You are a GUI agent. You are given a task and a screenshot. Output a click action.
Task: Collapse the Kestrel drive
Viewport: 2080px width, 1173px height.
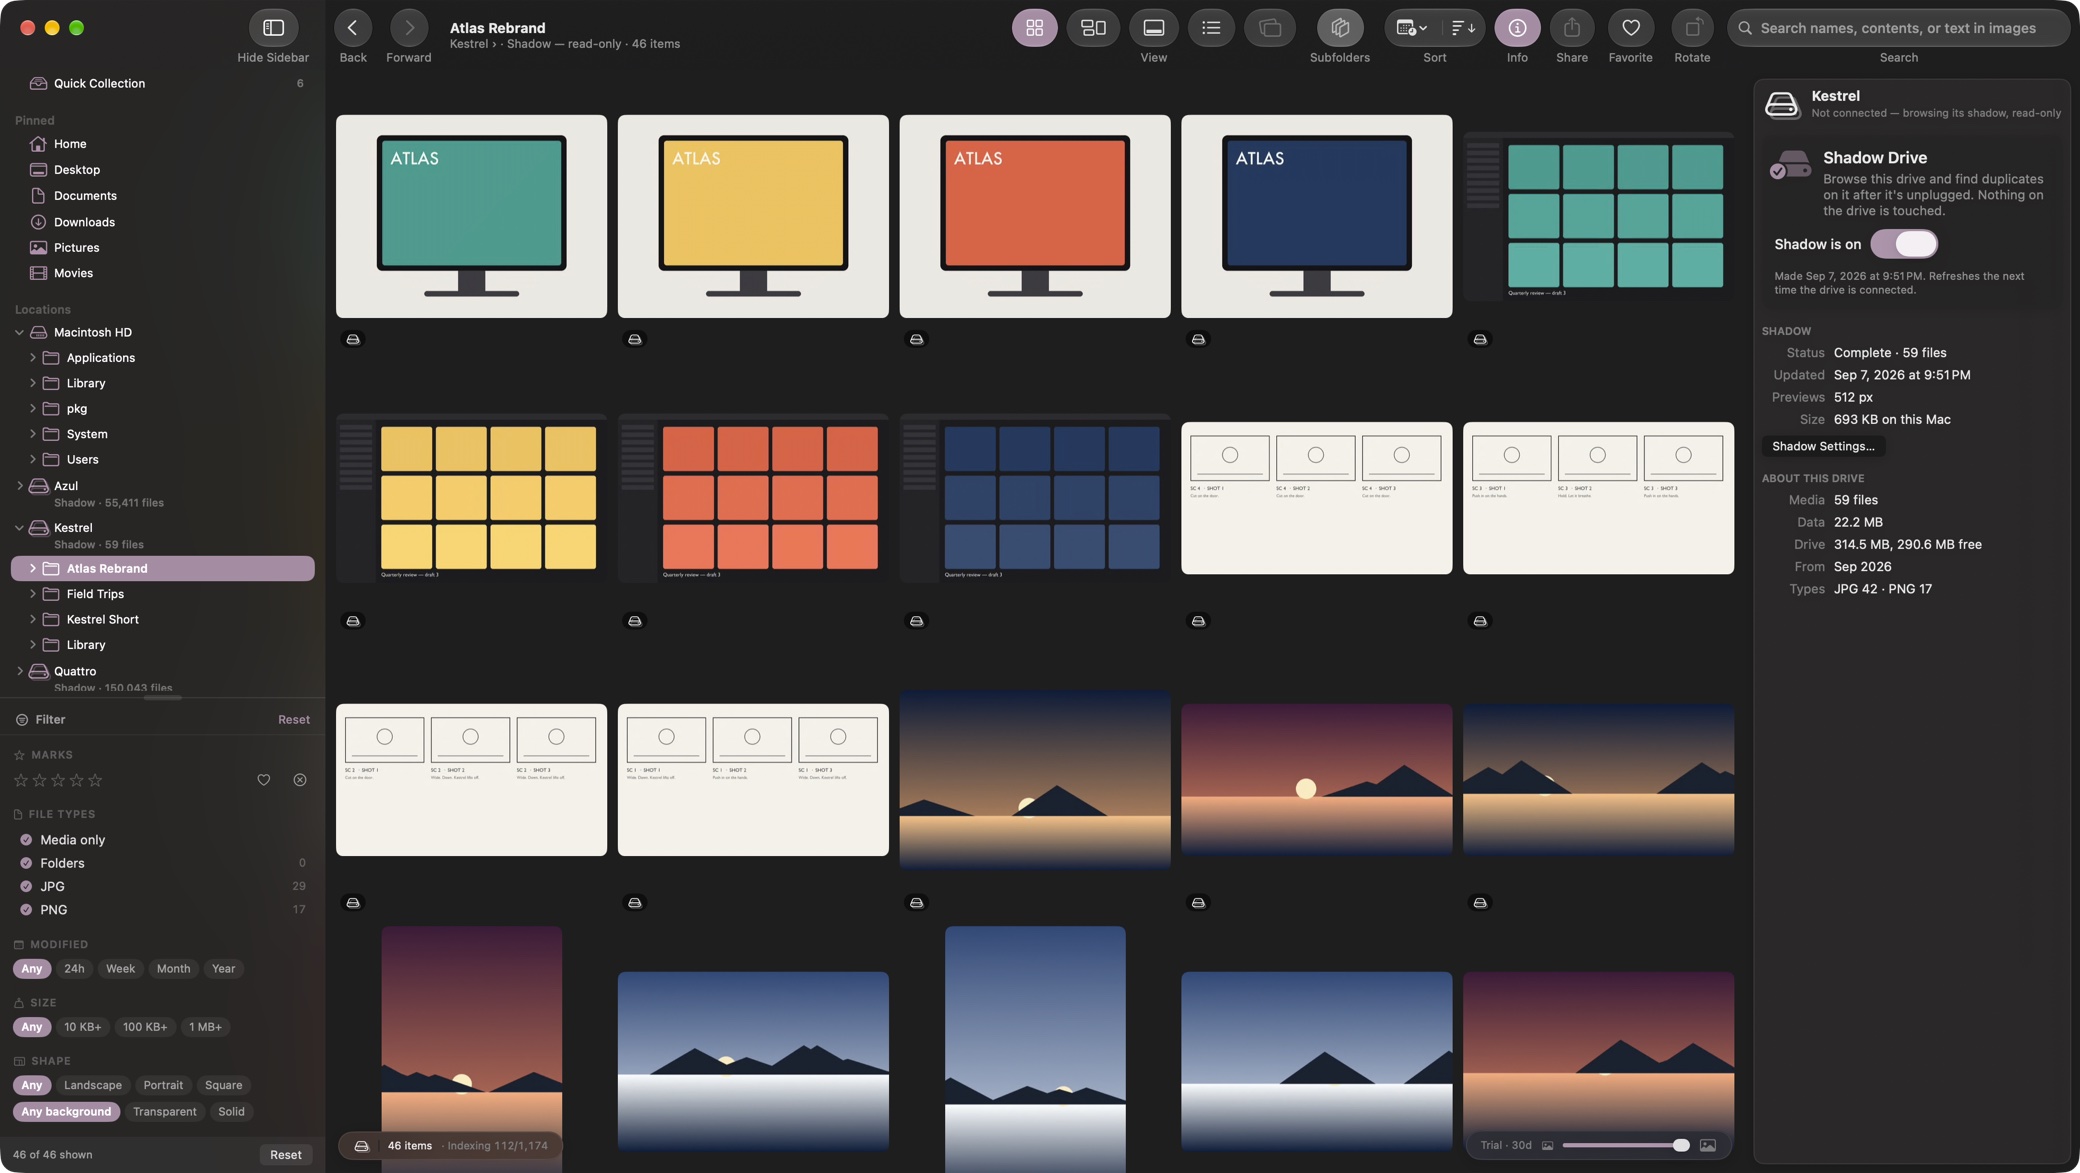coord(19,528)
